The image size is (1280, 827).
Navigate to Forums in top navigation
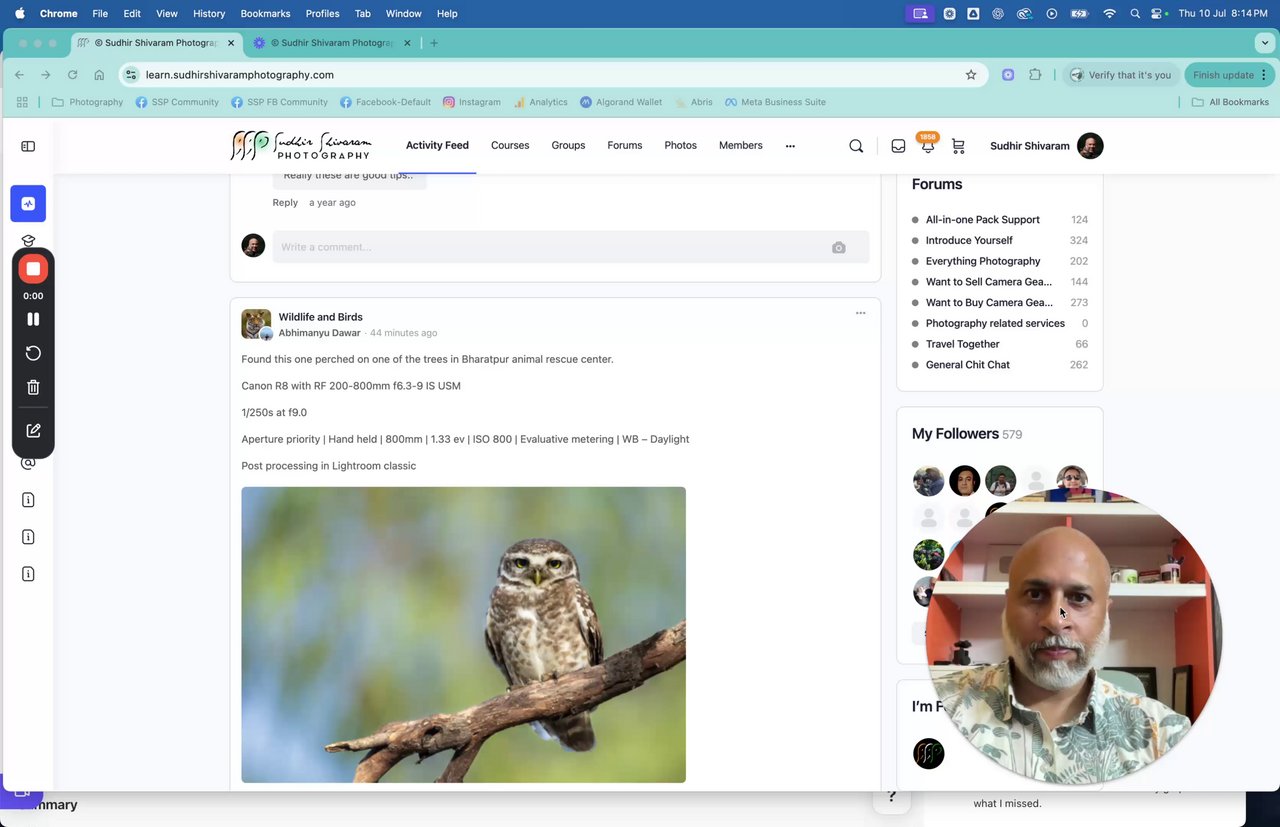[x=625, y=146]
